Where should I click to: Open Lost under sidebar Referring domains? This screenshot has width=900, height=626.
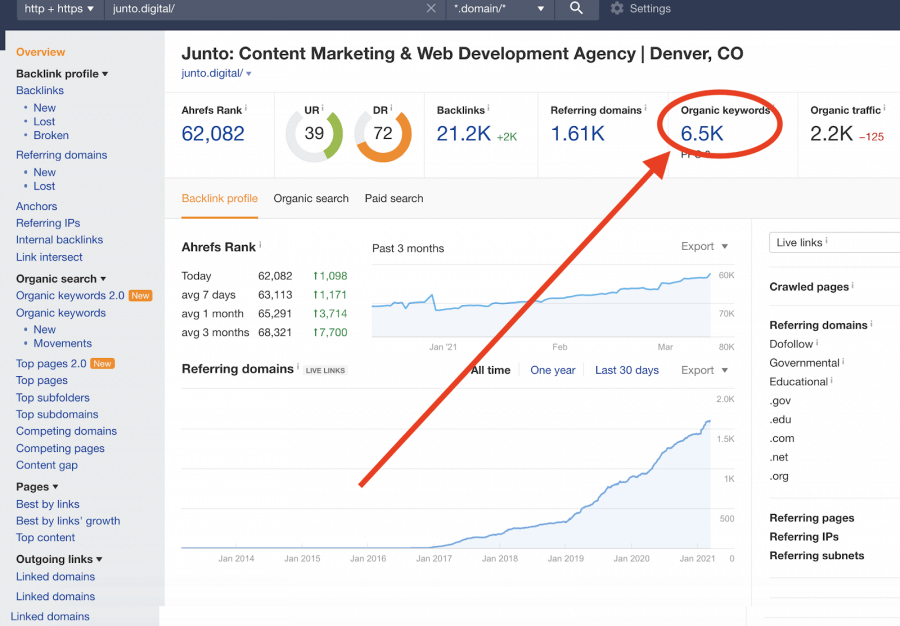coord(44,186)
